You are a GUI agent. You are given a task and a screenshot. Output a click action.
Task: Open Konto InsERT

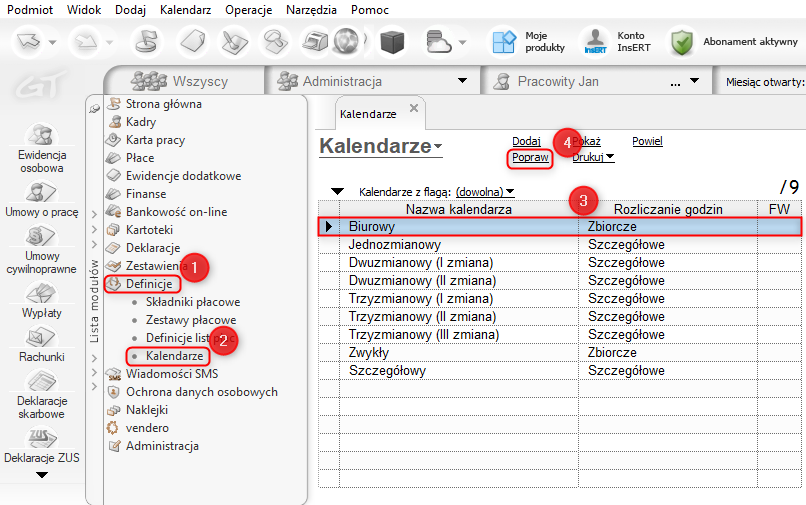pos(617,41)
